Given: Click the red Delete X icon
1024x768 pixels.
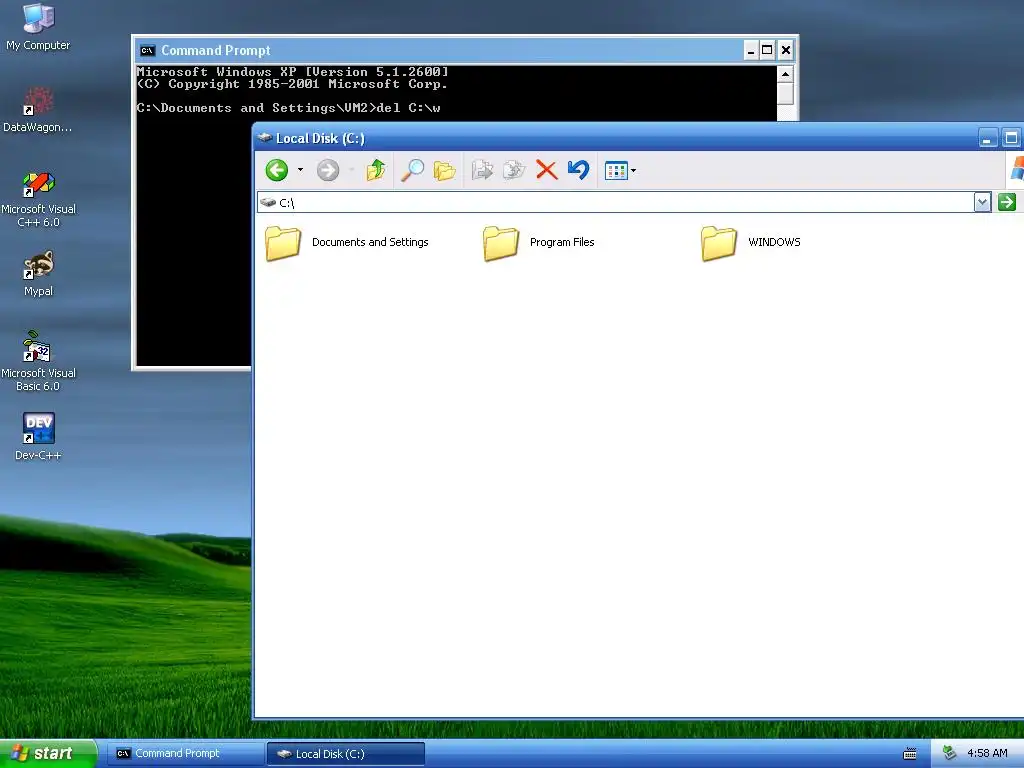Looking at the screenshot, I should coord(547,170).
